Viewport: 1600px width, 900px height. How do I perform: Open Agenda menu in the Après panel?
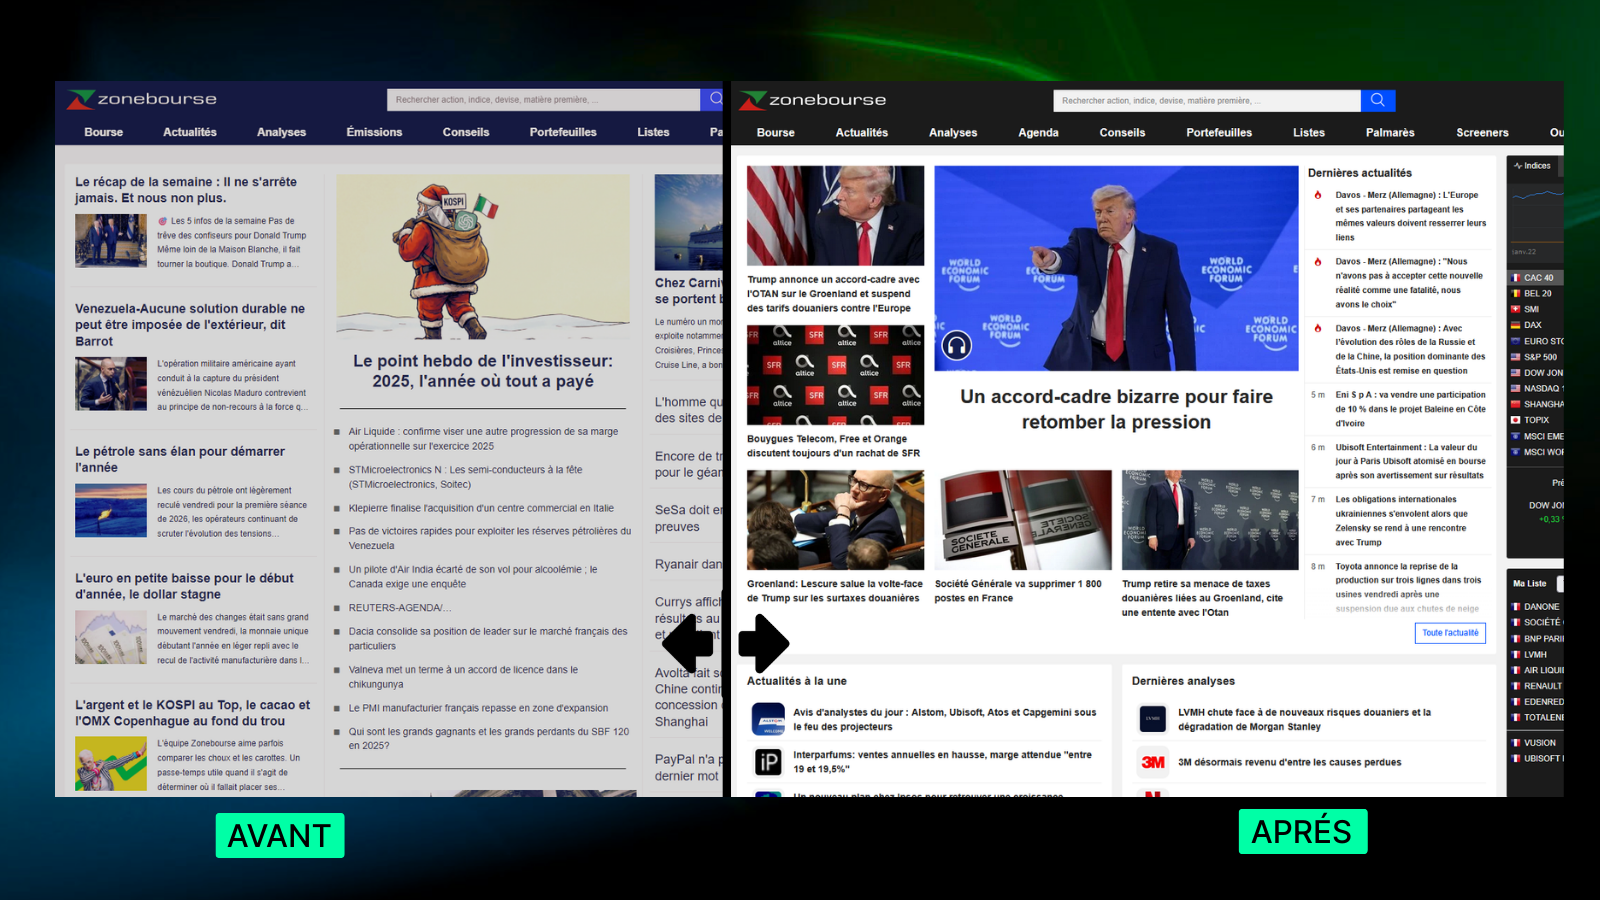coord(1038,133)
